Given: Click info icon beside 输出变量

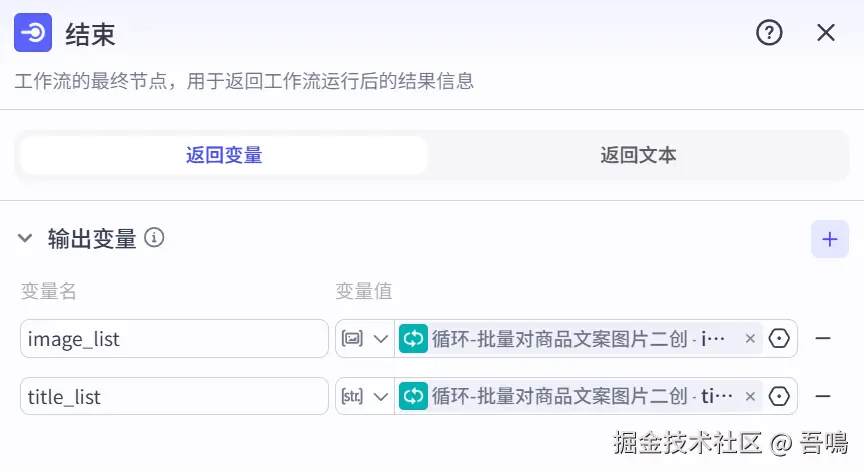Looking at the screenshot, I should coord(154,238).
